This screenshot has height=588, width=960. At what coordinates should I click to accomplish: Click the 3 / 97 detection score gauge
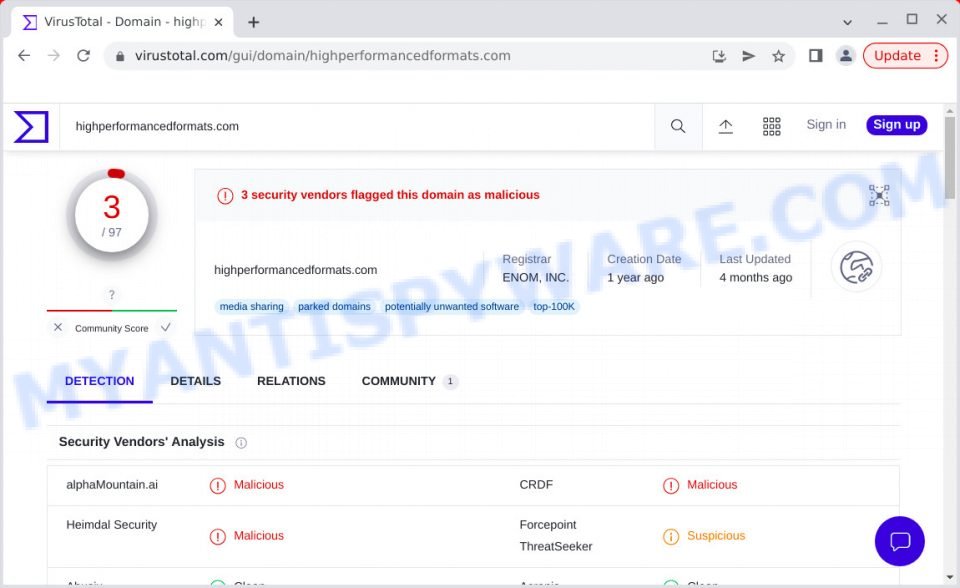click(111, 215)
